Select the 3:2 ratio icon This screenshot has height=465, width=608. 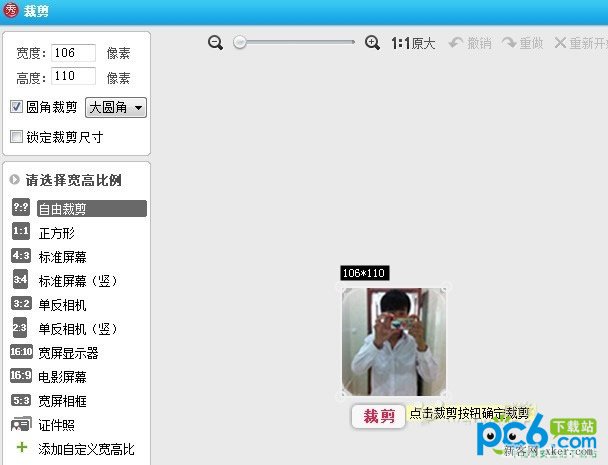tap(21, 303)
